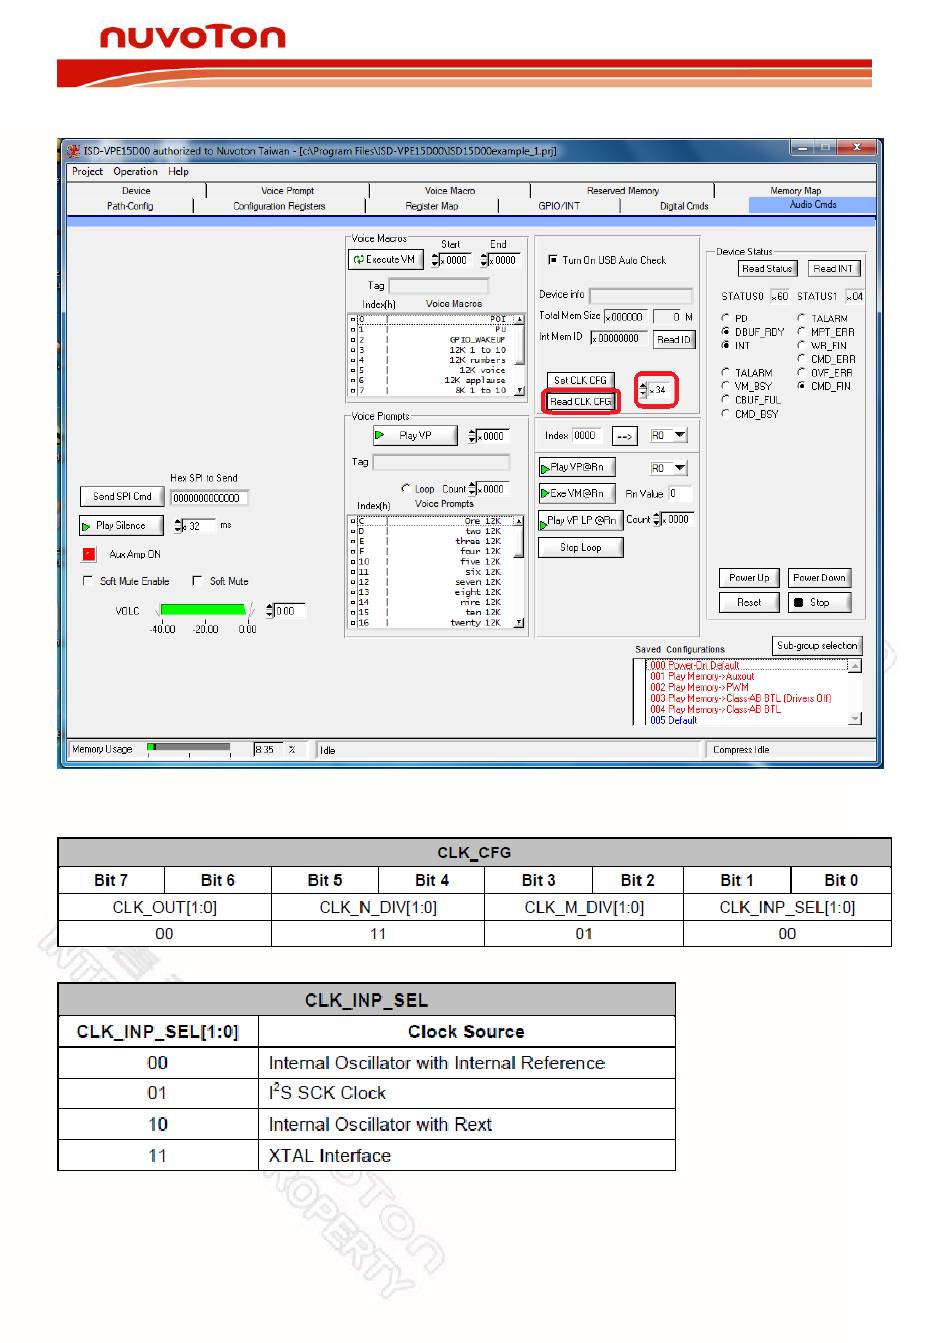Open the Digital Cmds tab

684,206
